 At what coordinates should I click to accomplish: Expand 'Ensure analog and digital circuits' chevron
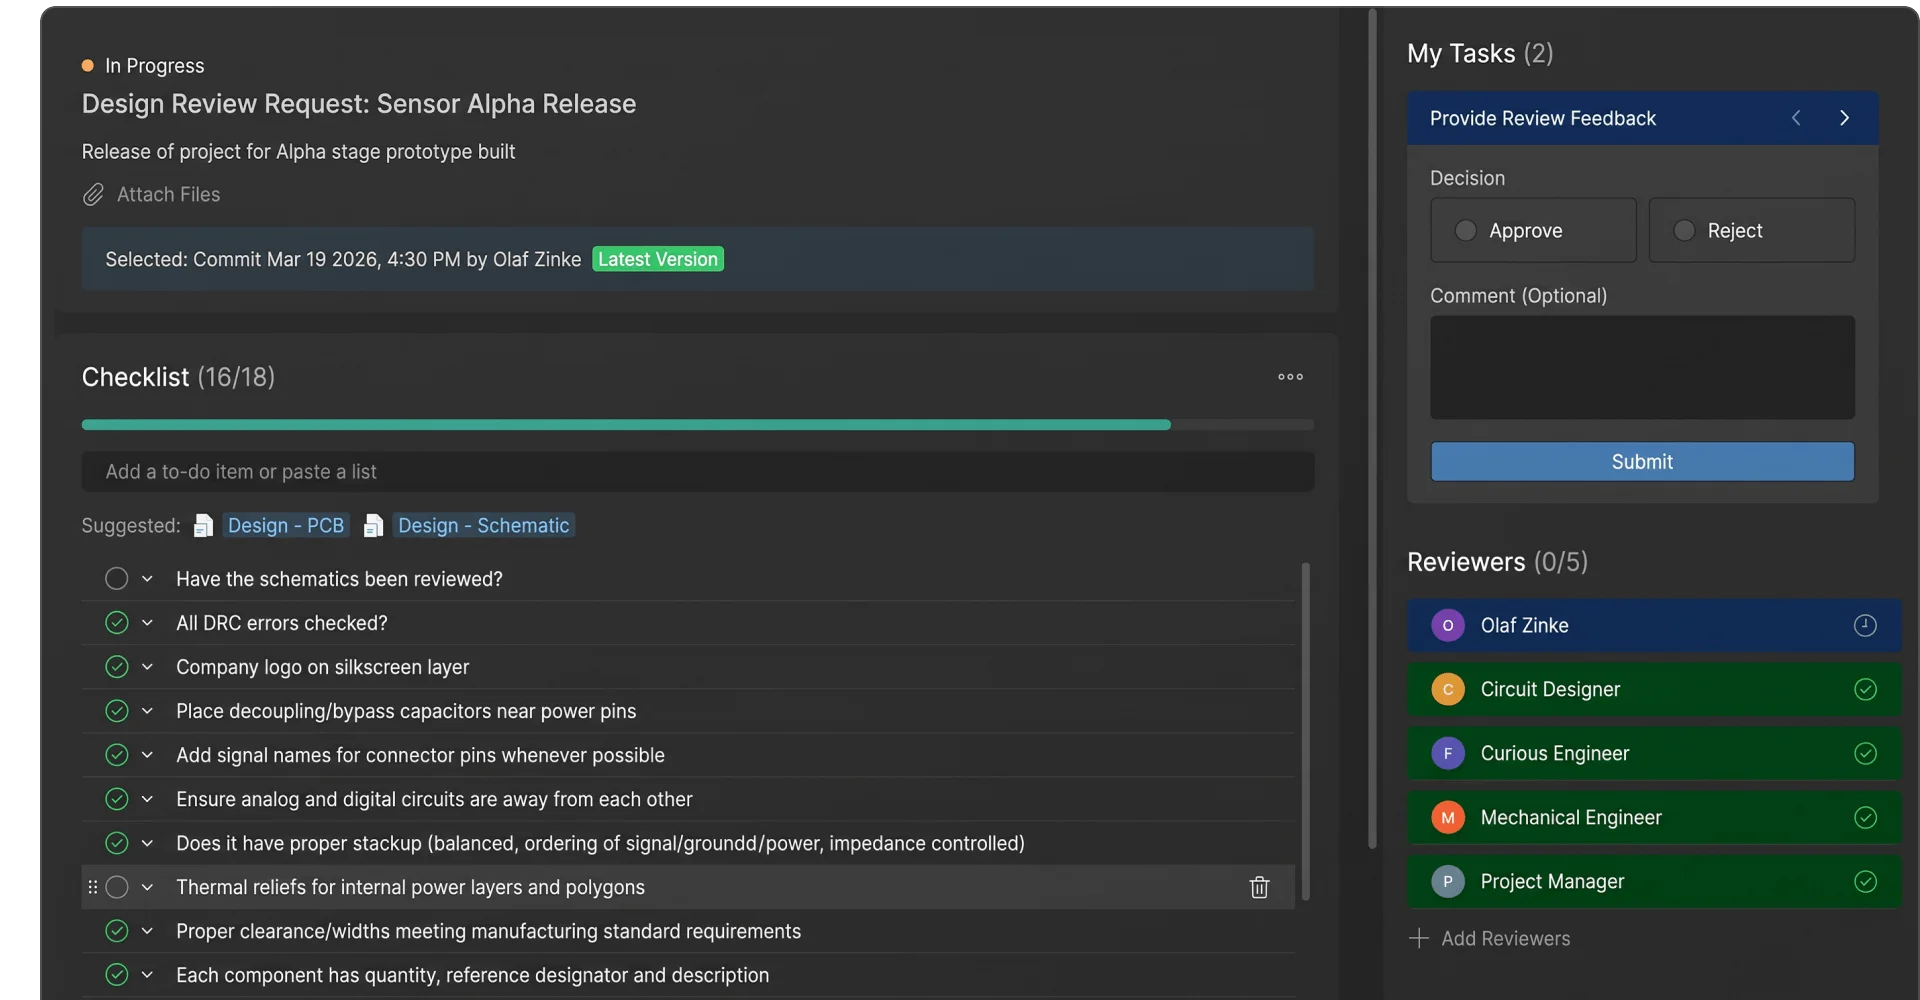coord(147,799)
